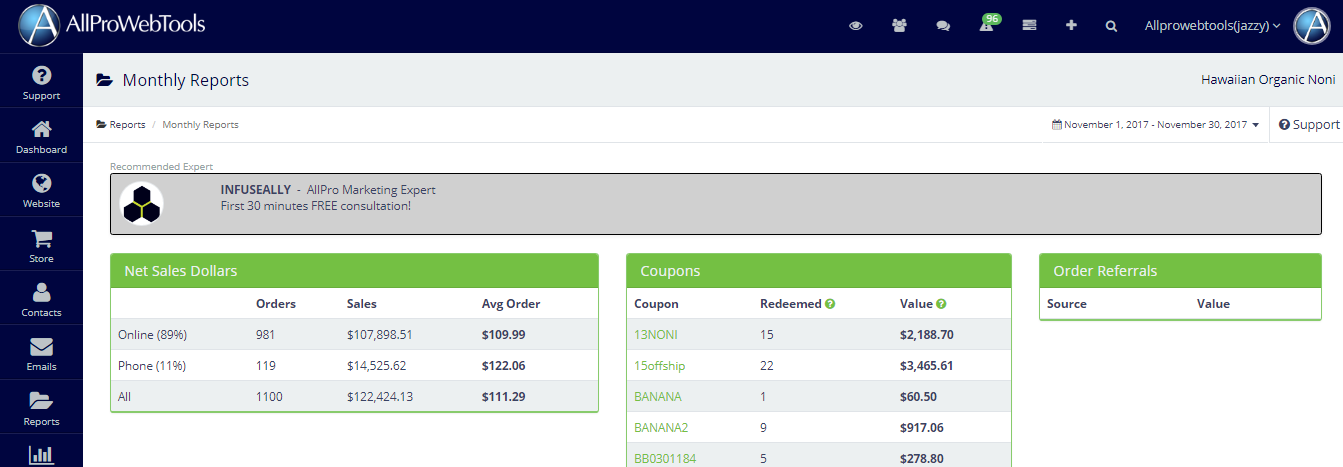Click the bar chart icon in the sidebar
Viewport: 1343px width, 467px height.
tap(41, 454)
